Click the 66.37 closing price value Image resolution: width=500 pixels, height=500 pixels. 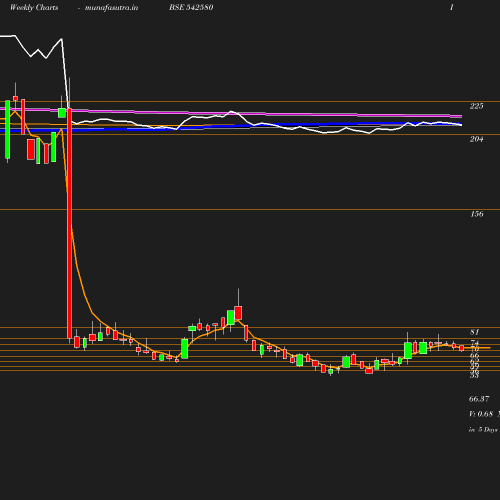479,399
